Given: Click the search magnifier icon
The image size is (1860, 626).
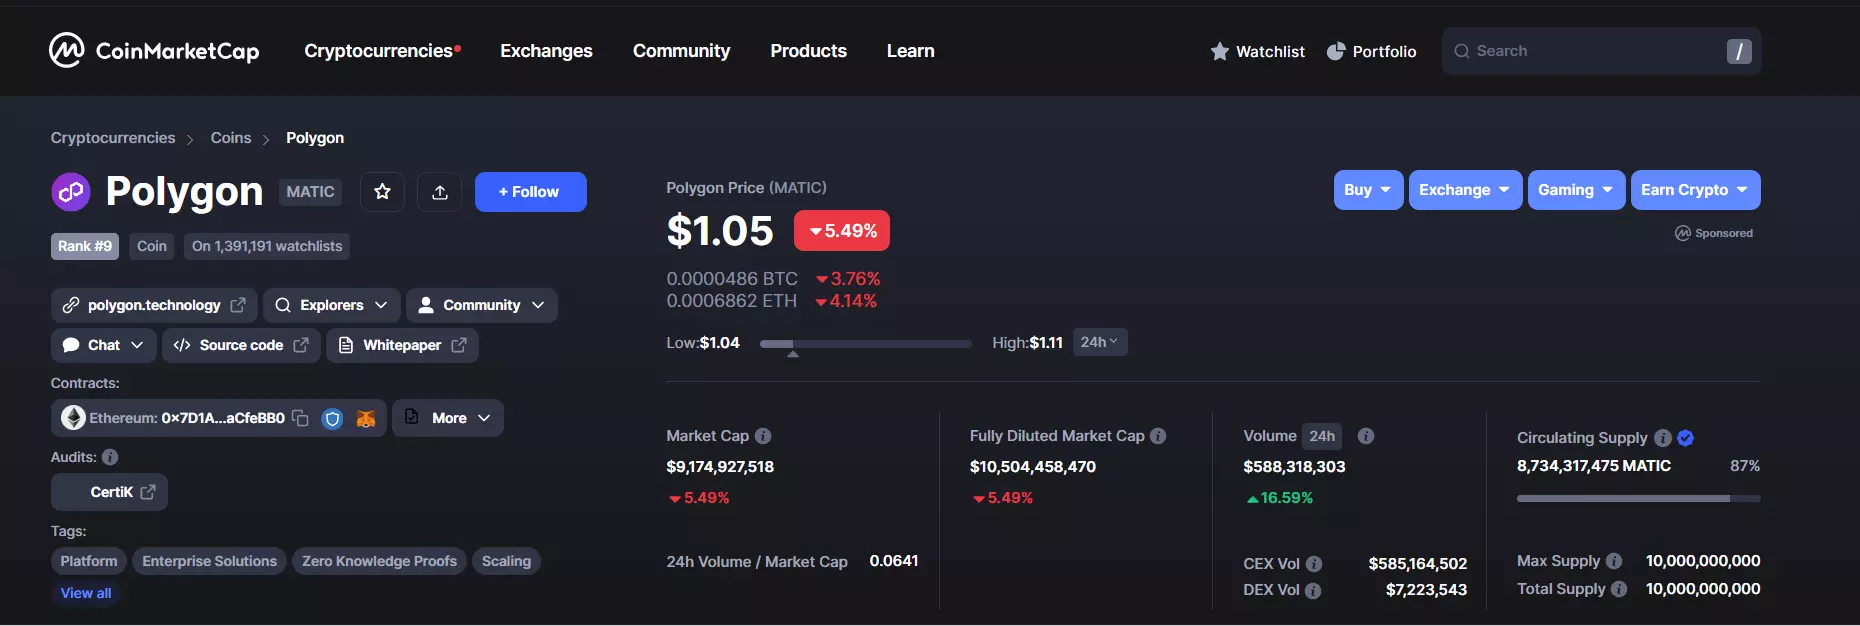Looking at the screenshot, I should coord(1462,51).
